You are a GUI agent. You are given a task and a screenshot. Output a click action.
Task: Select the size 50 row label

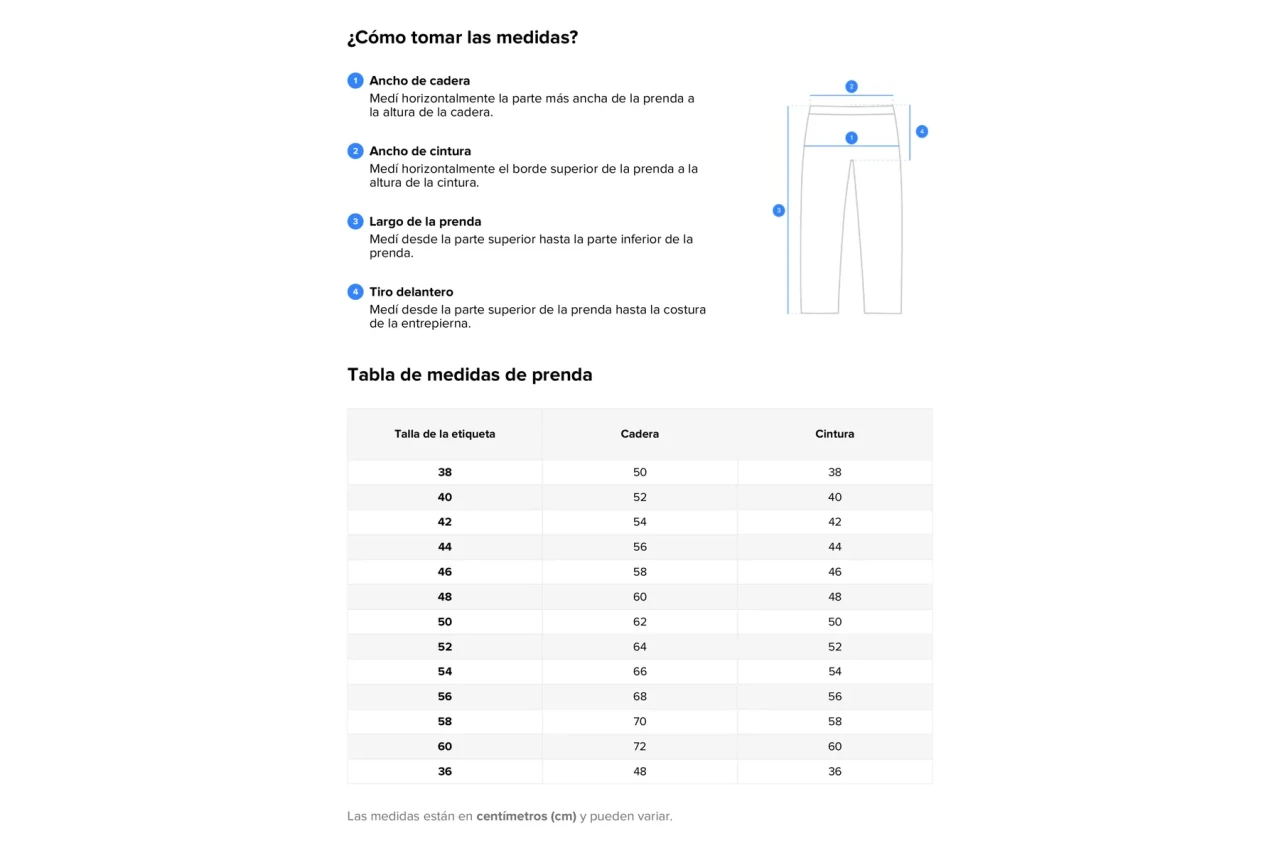tap(445, 622)
